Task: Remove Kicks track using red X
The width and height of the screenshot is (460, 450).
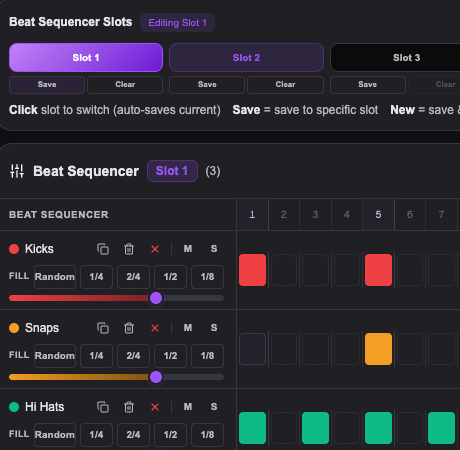Action: pos(155,249)
